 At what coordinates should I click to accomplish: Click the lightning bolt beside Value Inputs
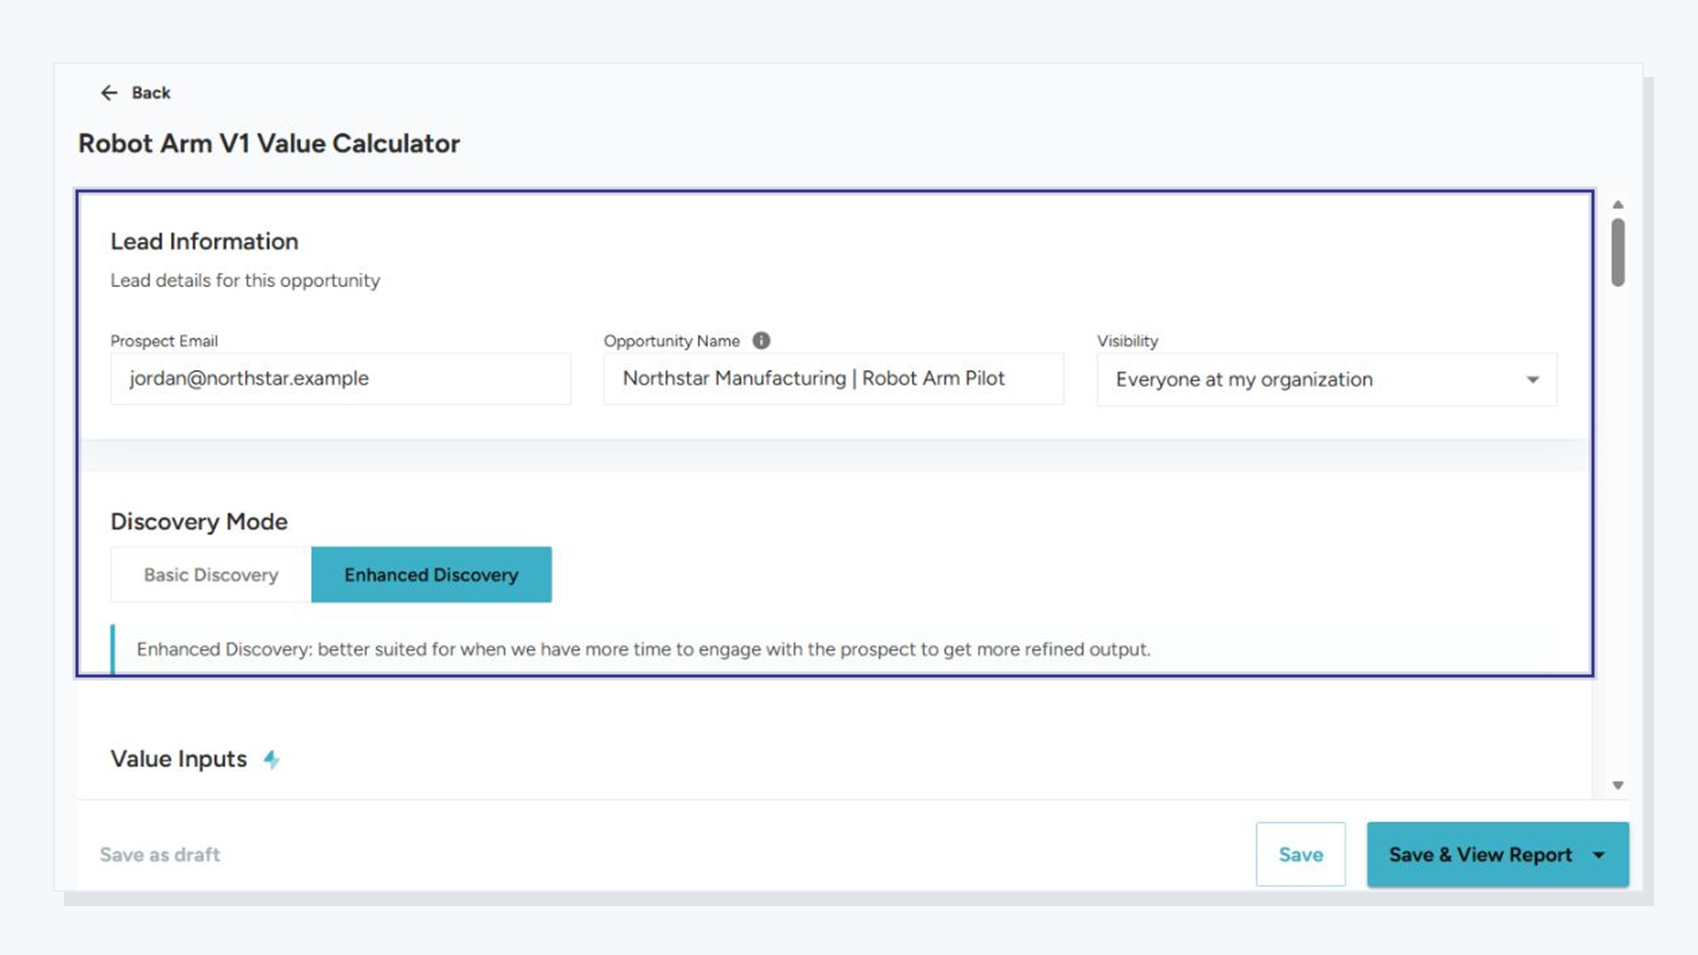coord(271,759)
